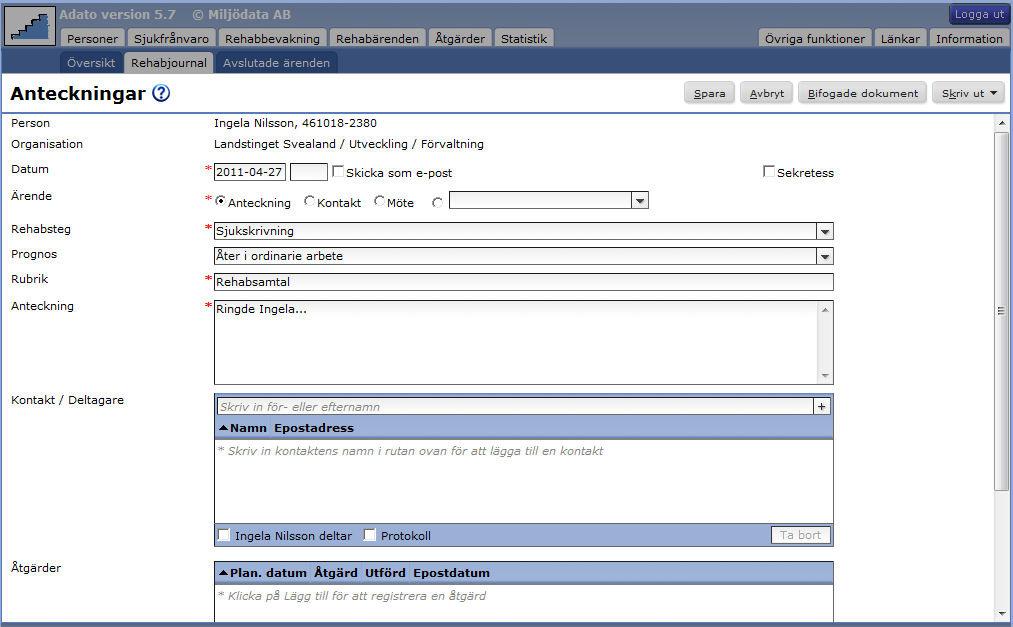Image resolution: width=1013 pixels, height=627 pixels.
Task: Click the Anteckning textarea scroll-up arrow
Action: 825,310
